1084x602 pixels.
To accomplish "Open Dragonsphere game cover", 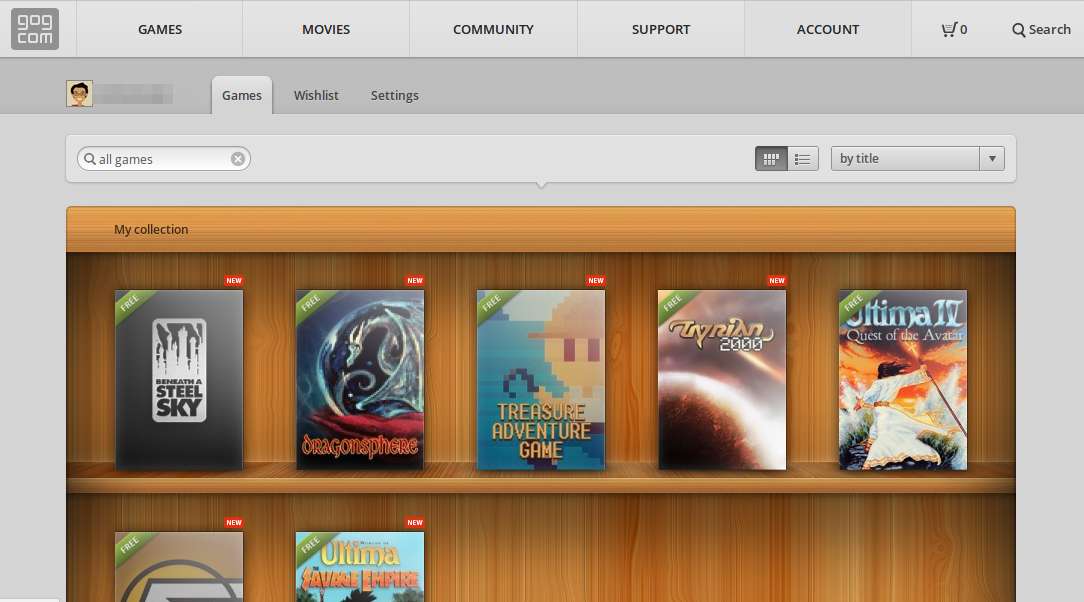I will 360,380.
